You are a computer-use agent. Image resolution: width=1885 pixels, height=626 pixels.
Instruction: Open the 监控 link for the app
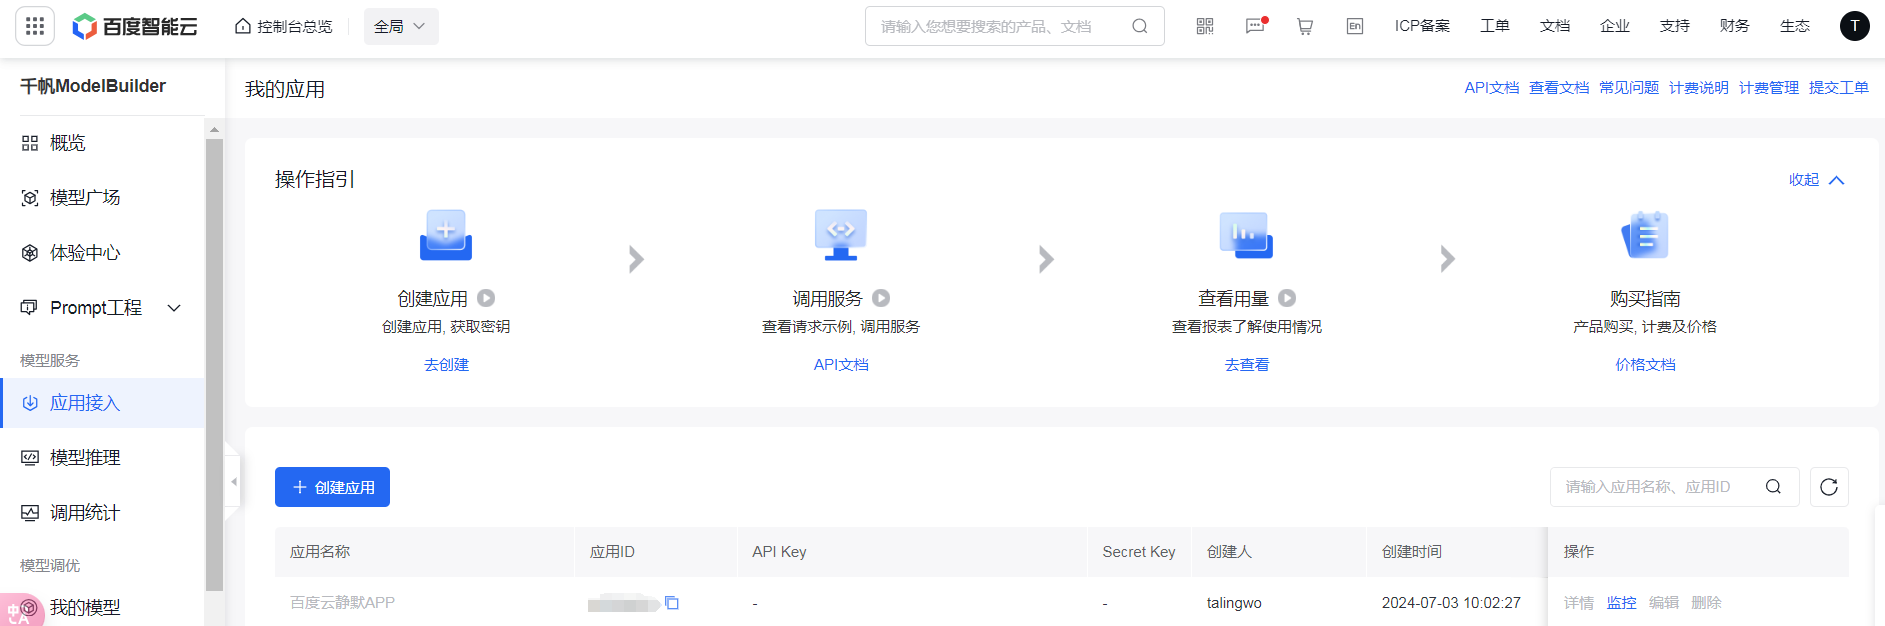1621,603
